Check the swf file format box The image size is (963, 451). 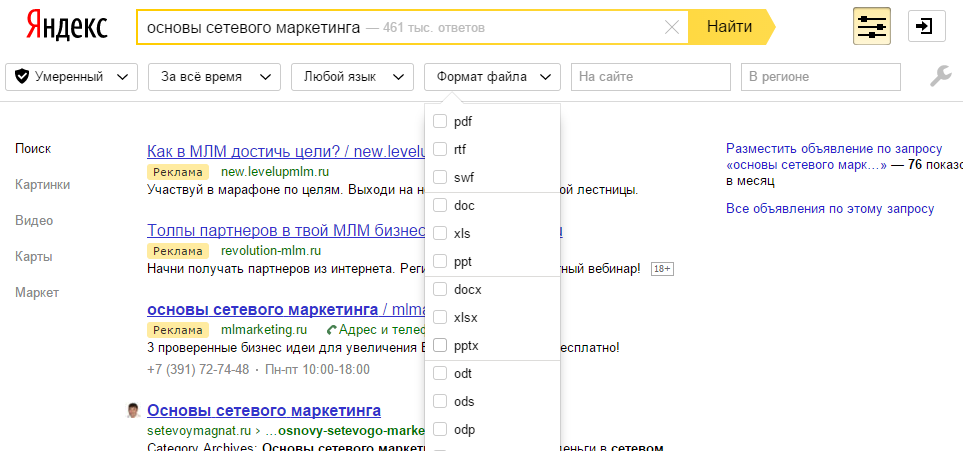440,178
